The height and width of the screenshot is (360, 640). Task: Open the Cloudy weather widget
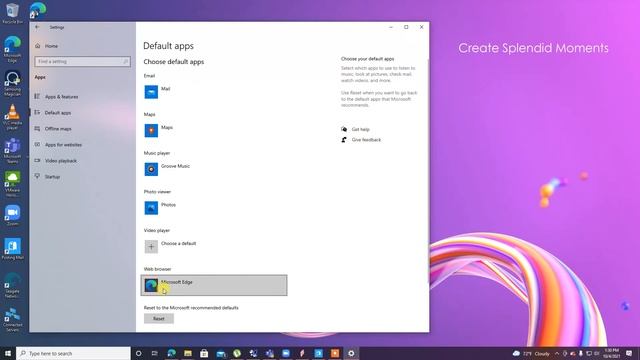click(531, 353)
